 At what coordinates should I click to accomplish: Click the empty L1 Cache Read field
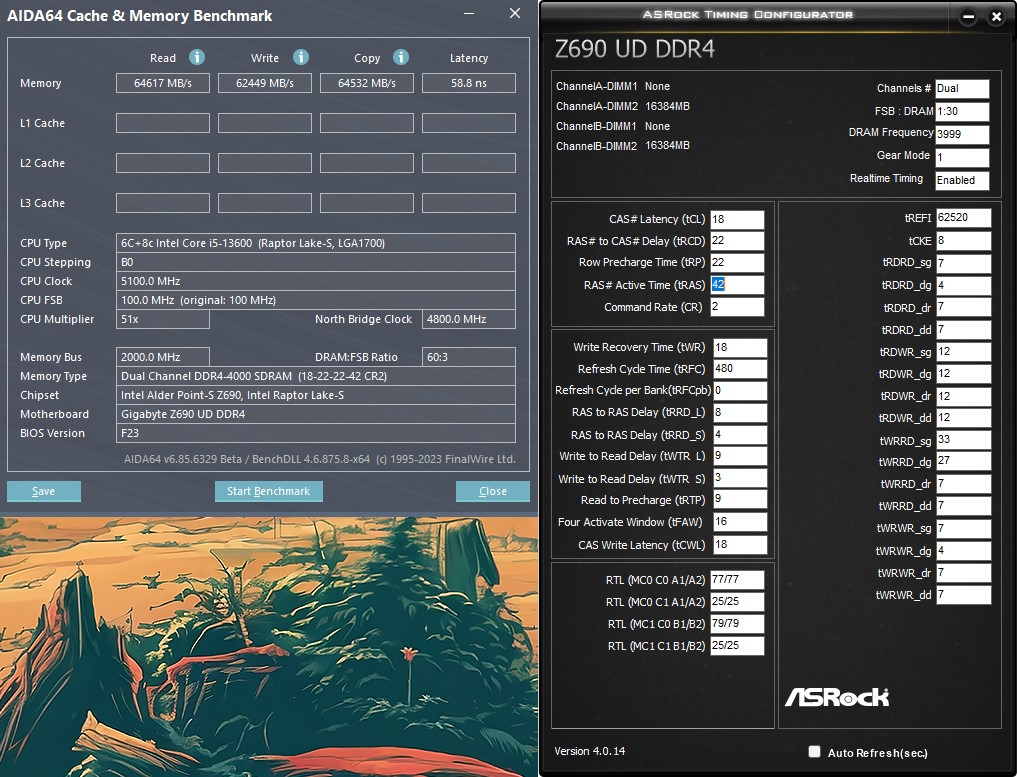(163, 123)
